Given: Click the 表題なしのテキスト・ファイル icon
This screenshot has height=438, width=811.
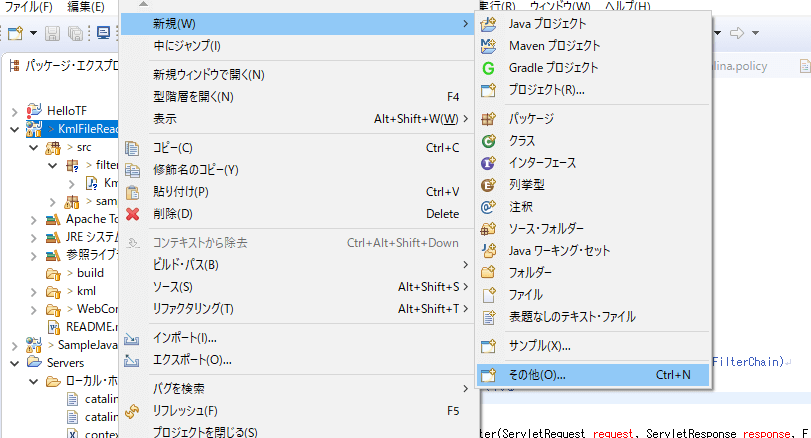Looking at the screenshot, I should 488,317.
